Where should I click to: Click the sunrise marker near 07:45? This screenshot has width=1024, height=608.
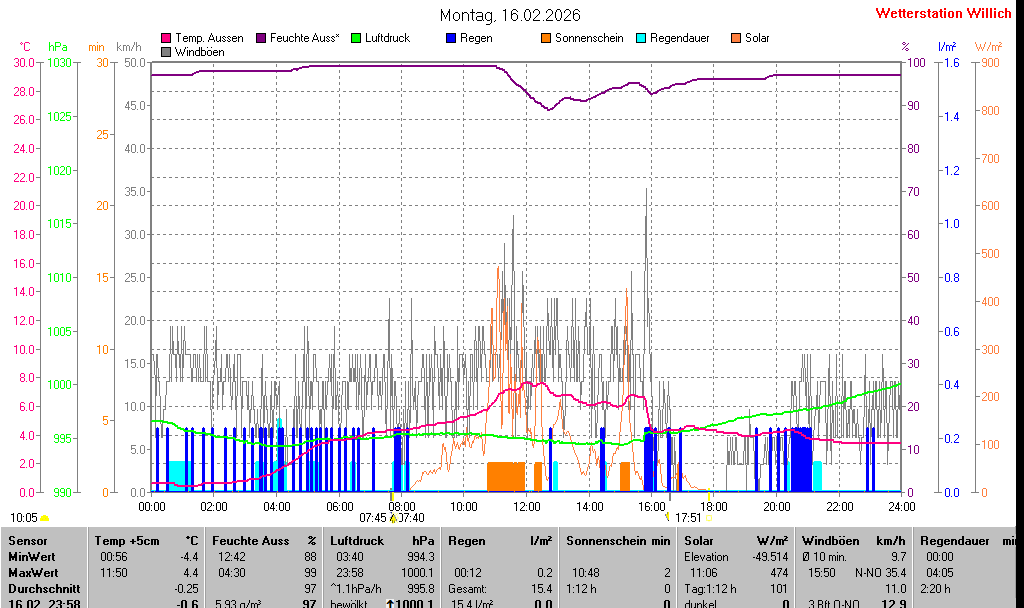tap(393, 518)
